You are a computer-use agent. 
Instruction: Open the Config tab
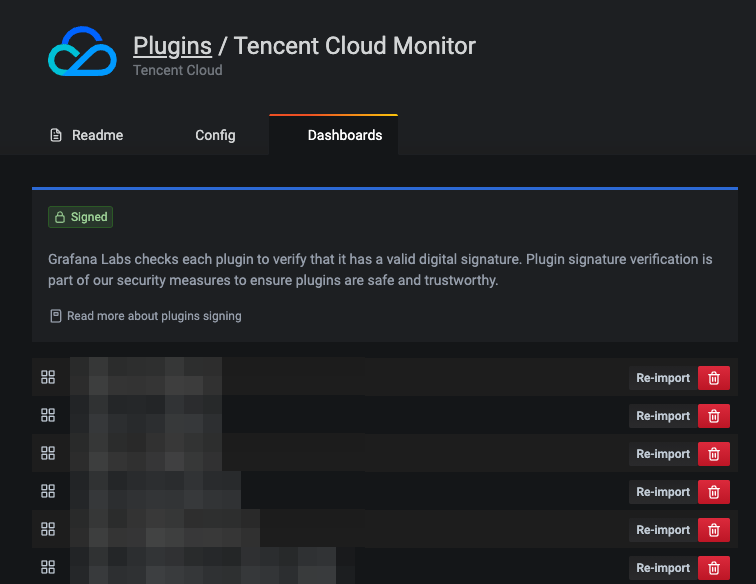215,135
